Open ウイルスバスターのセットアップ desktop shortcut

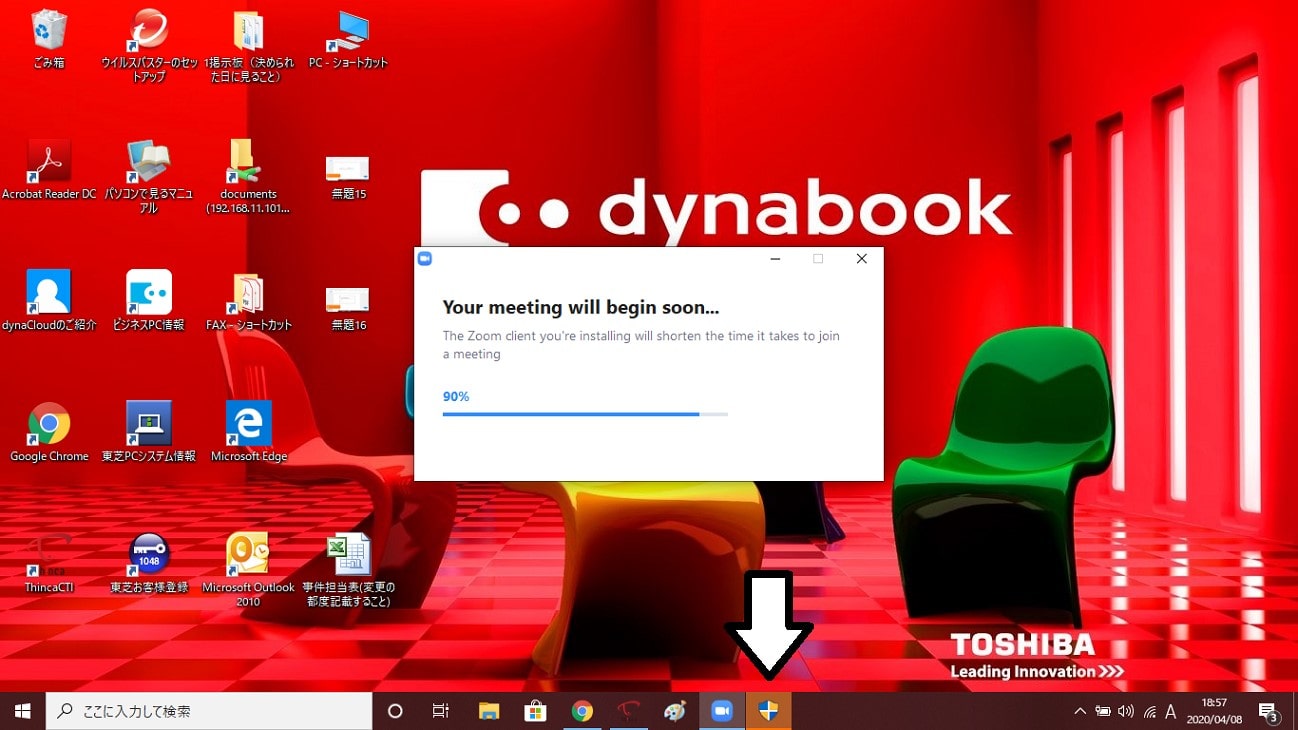click(x=148, y=44)
